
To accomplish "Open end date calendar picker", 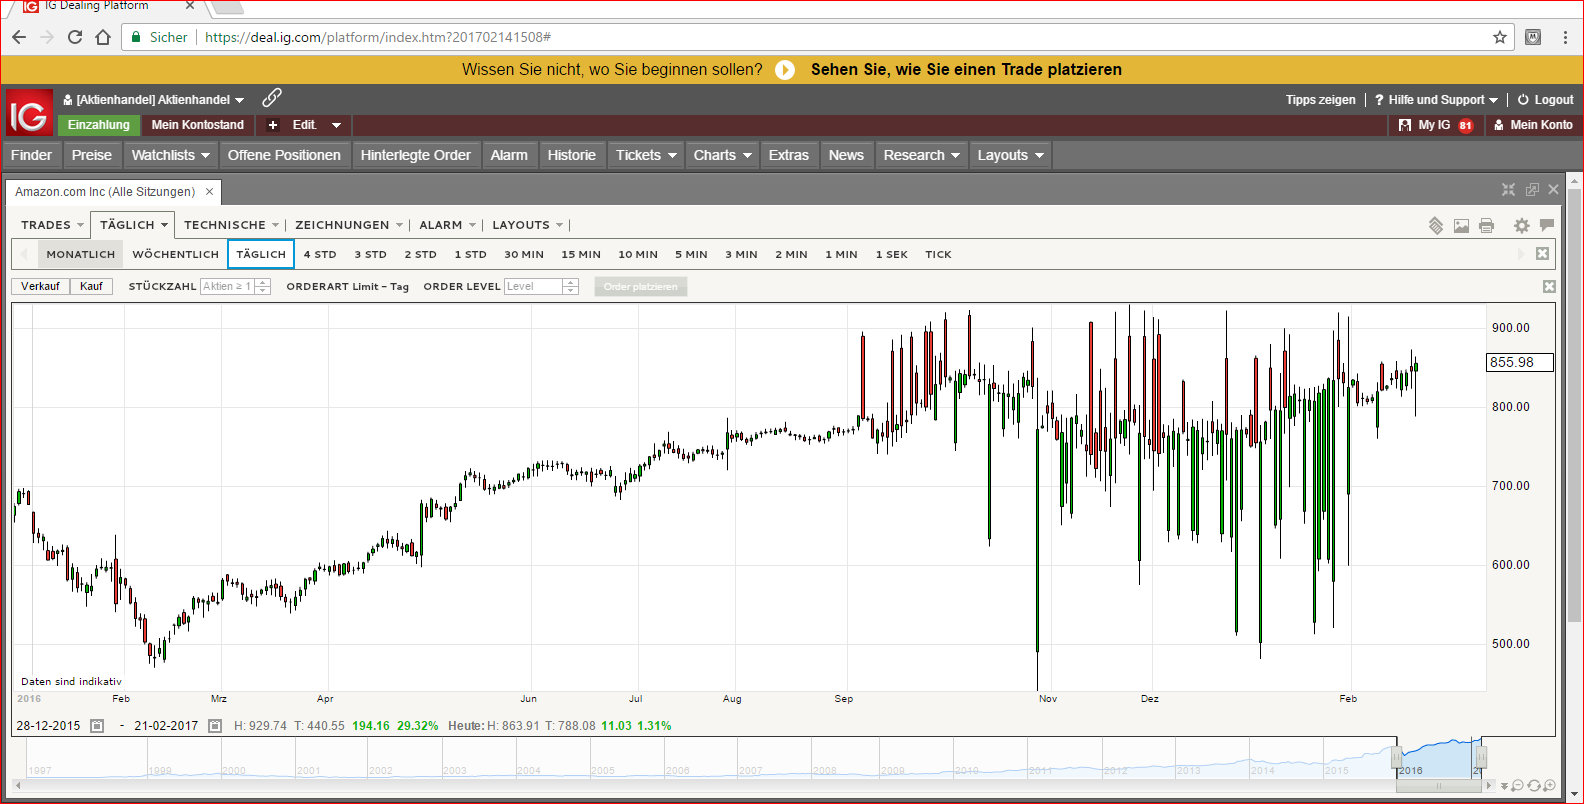I will tap(215, 726).
